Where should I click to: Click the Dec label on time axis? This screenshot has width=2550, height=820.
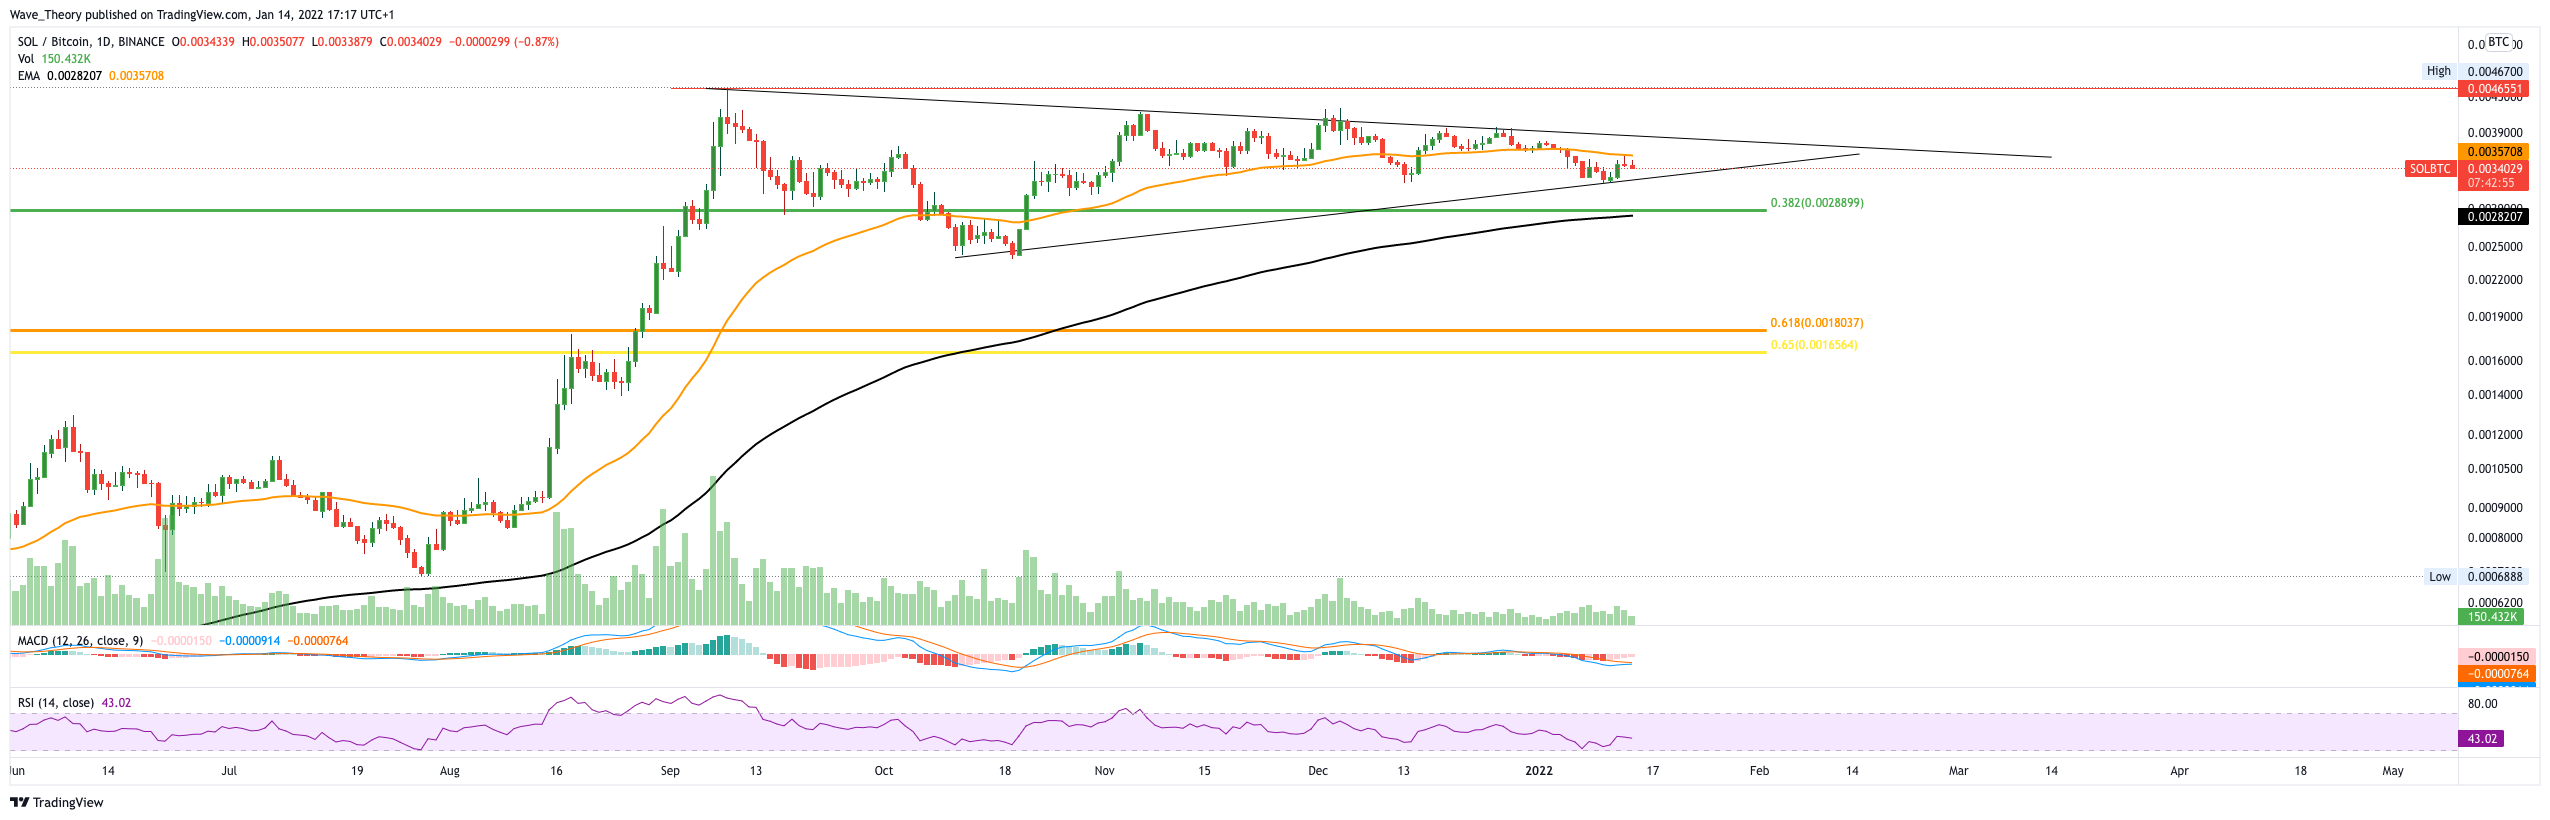(1318, 771)
